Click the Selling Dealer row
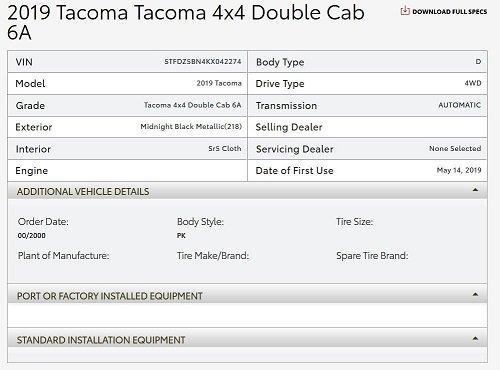 click(367, 127)
